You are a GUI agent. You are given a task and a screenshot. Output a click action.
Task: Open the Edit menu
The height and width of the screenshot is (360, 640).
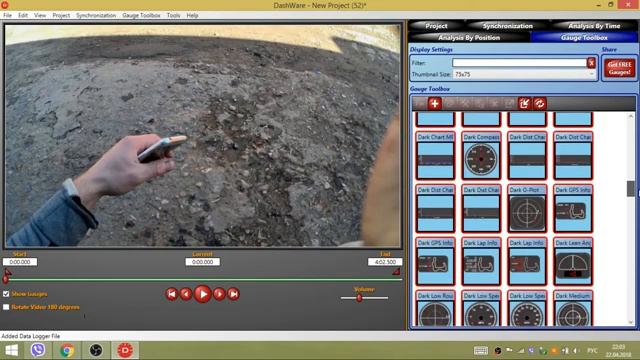(23, 15)
